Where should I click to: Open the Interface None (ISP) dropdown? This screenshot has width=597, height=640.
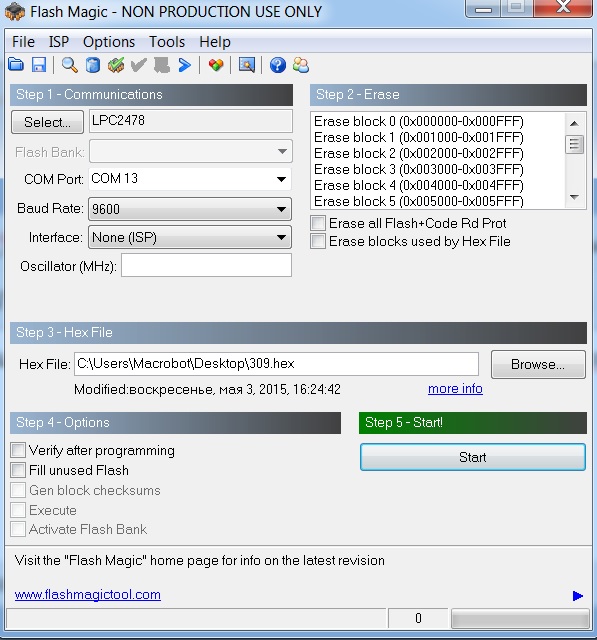(x=281, y=238)
